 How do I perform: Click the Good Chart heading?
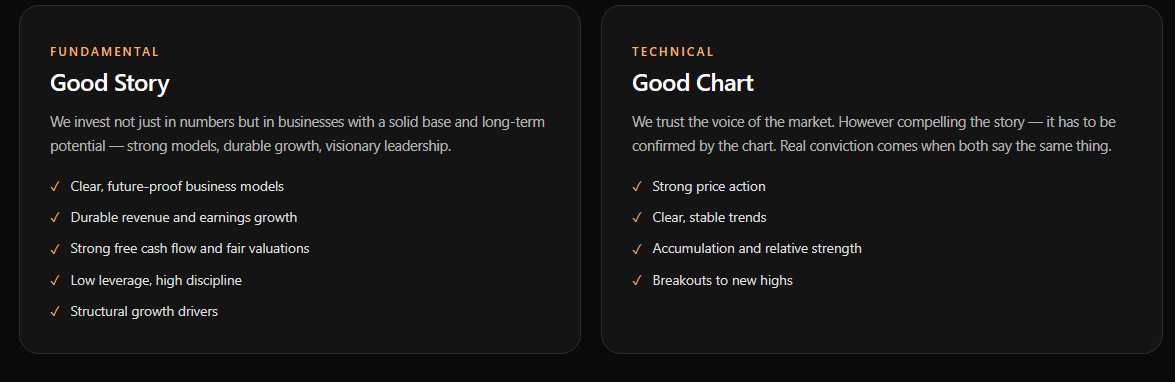tap(692, 82)
